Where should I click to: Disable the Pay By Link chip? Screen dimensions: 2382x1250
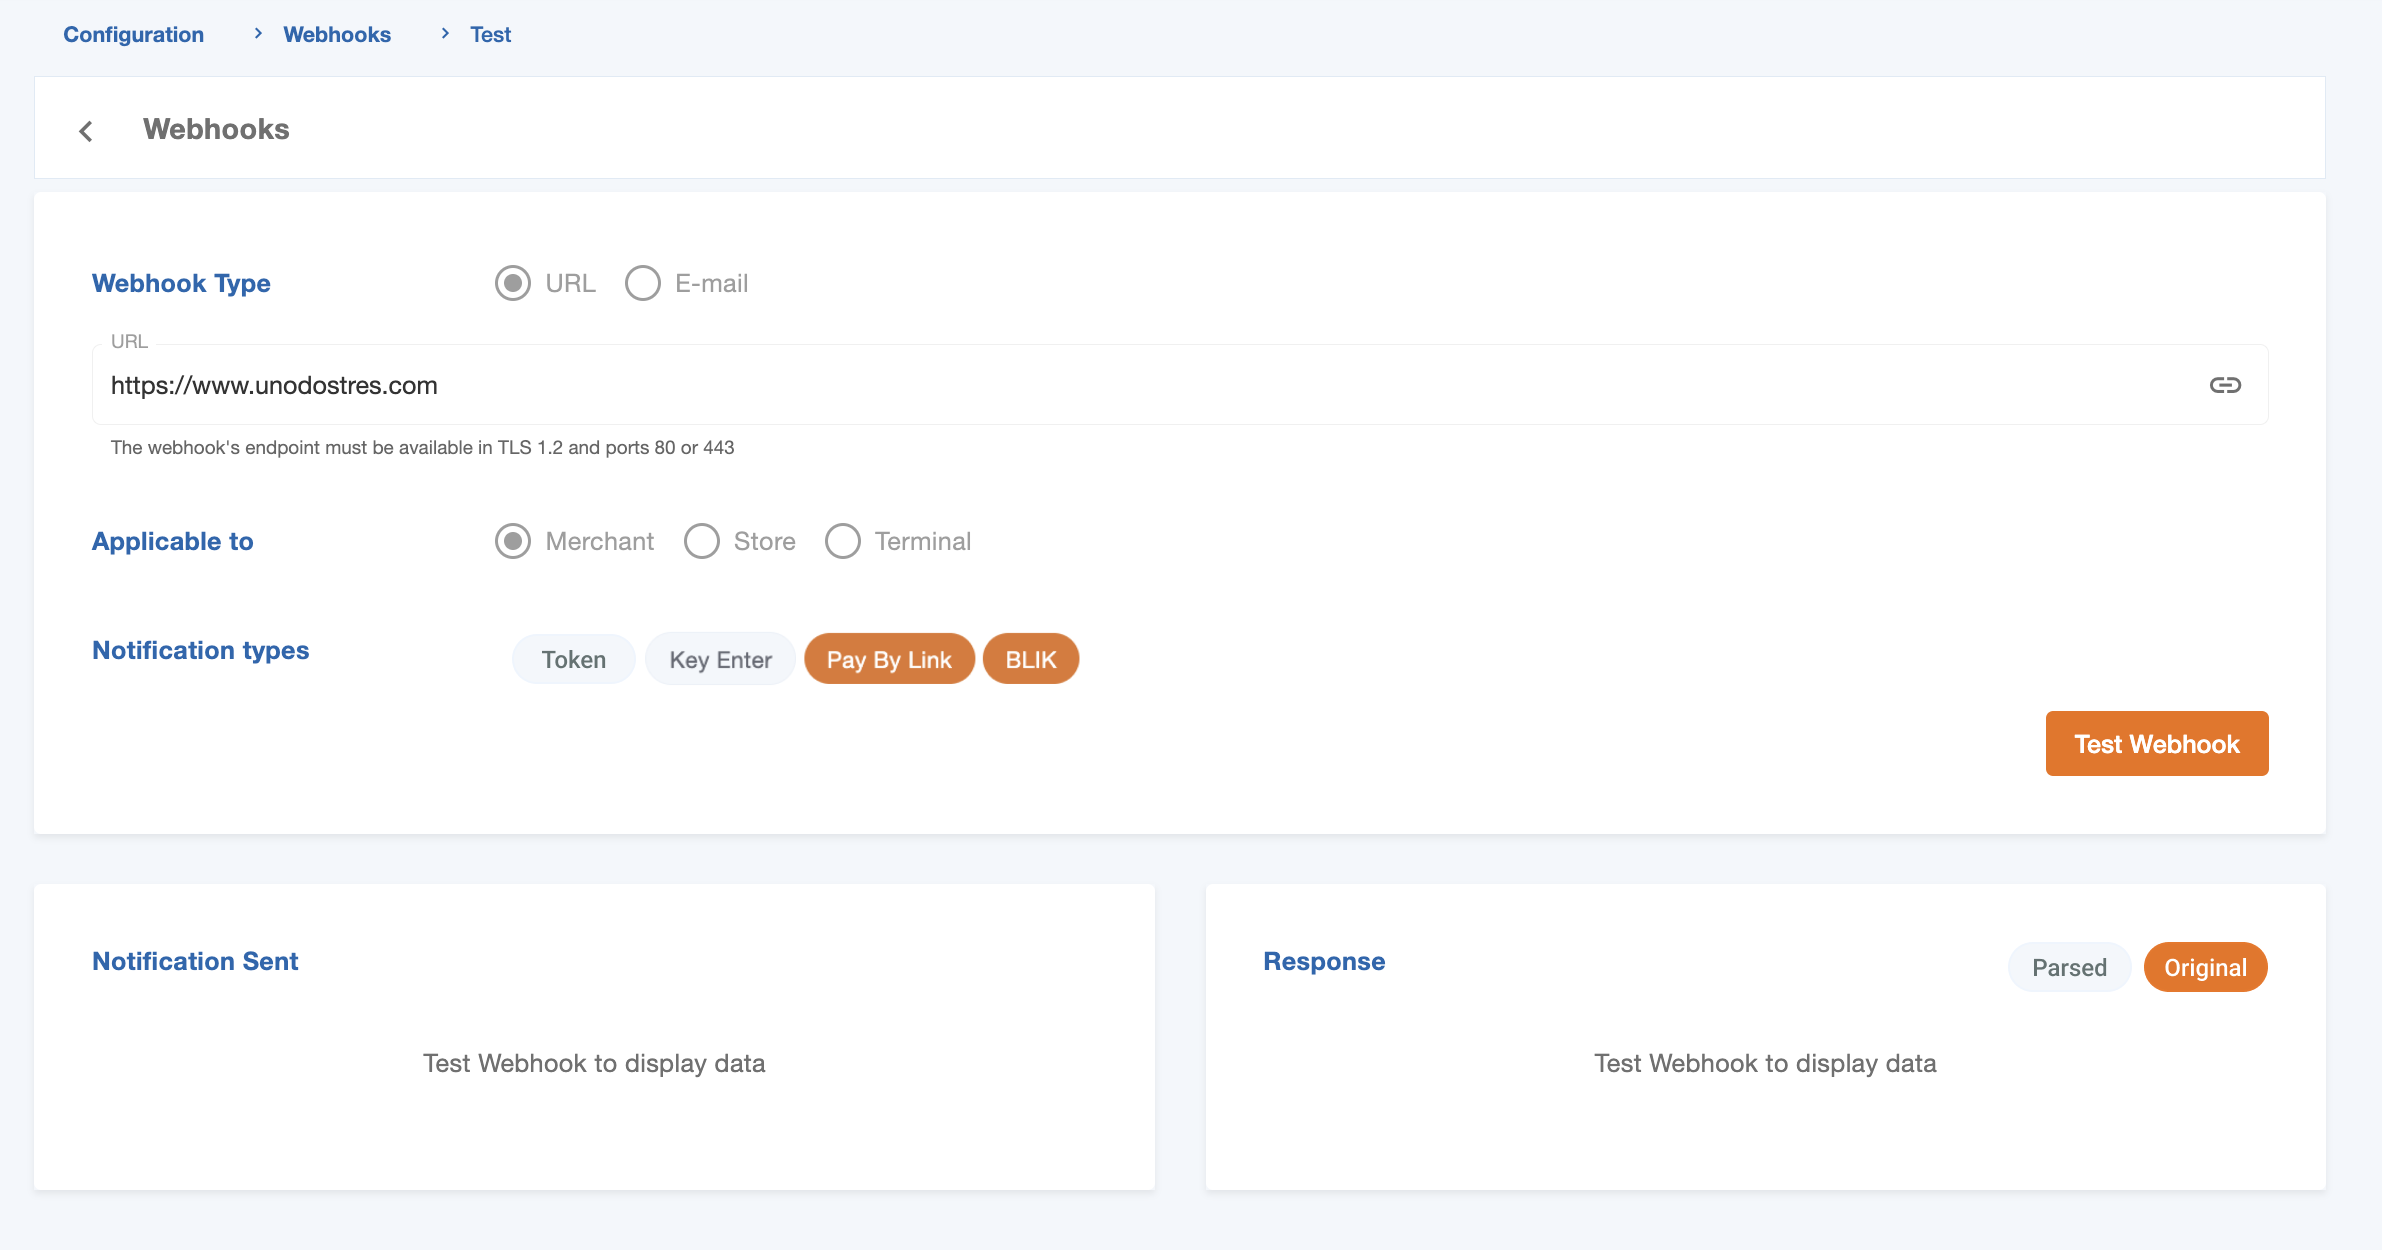[888, 660]
